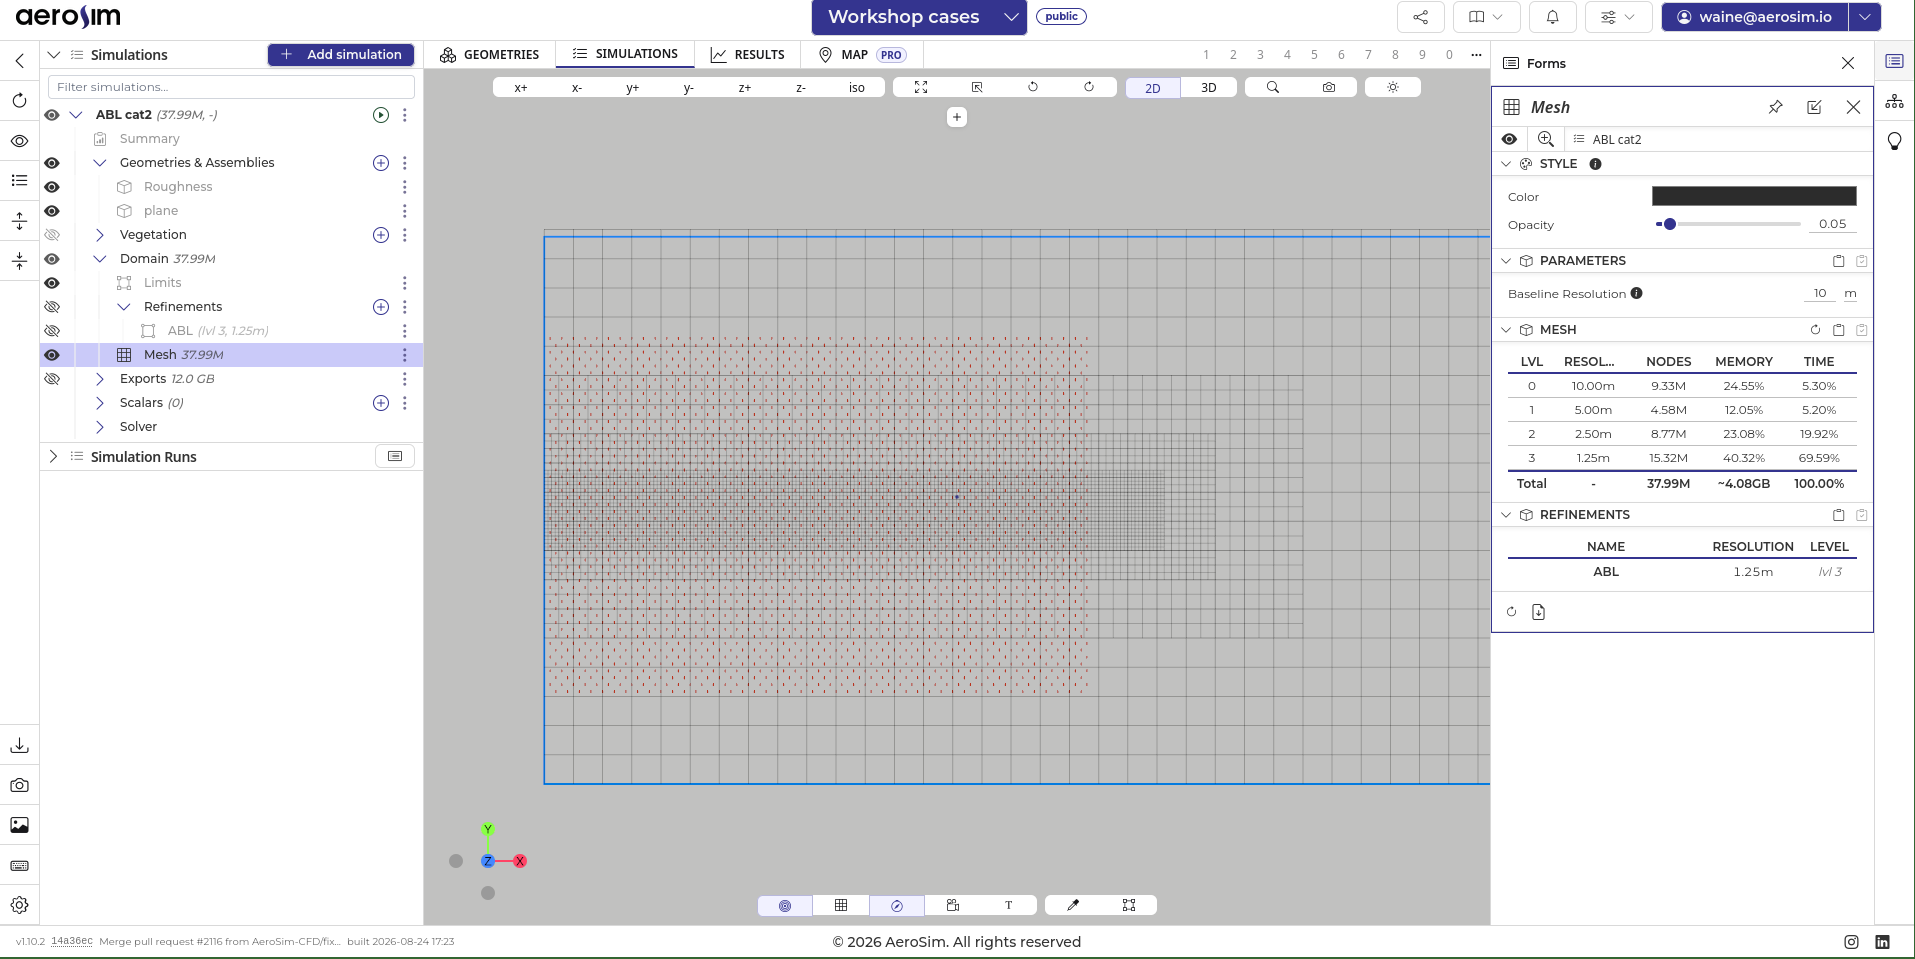Open the documentation book dropdown

[1486, 17]
